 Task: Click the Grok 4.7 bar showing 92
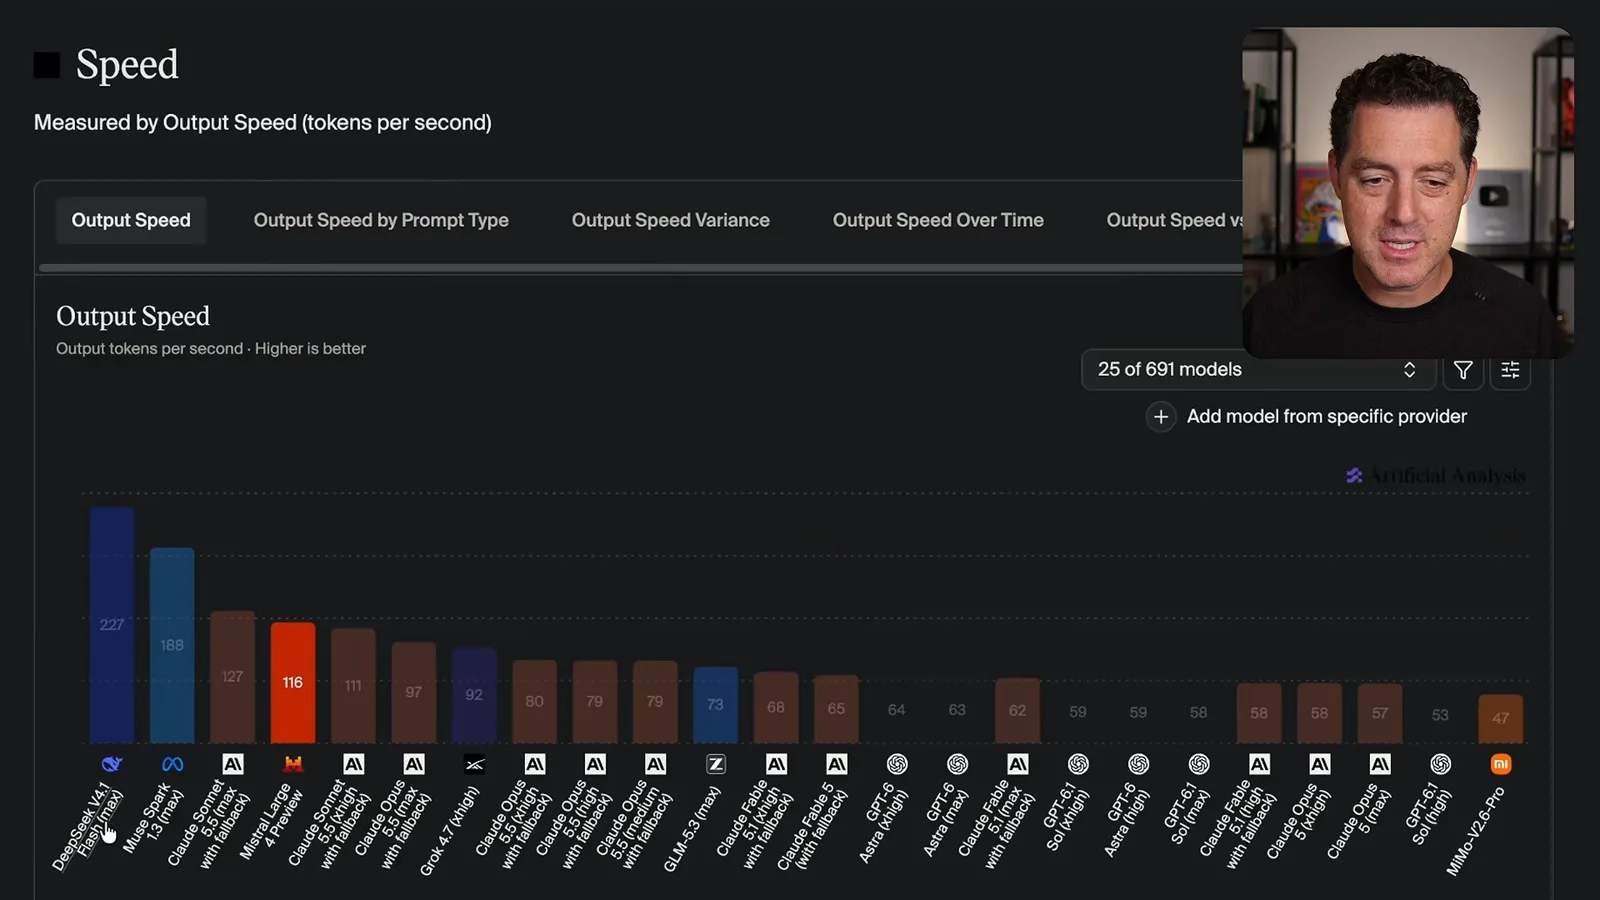474,695
